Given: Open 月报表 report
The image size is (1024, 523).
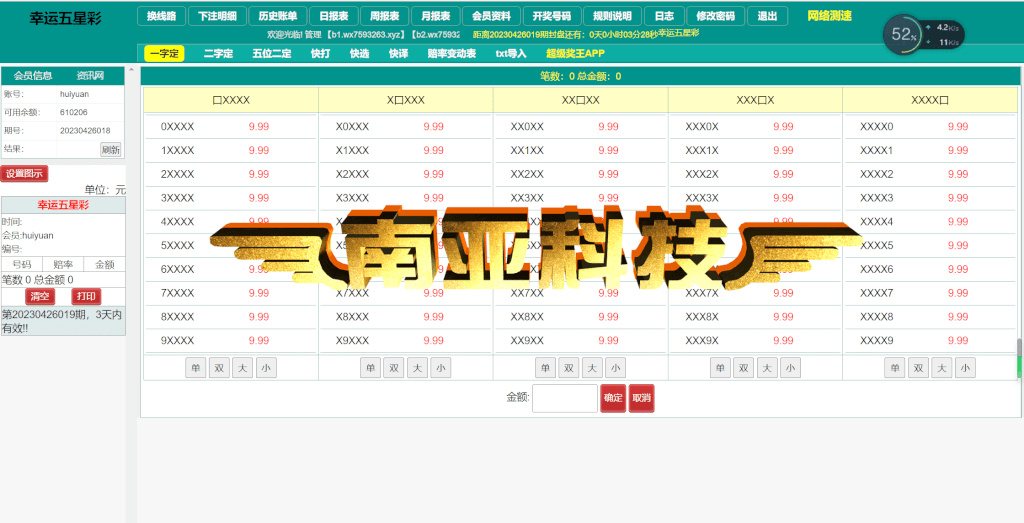Looking at the screenshot, I should 436,16.
